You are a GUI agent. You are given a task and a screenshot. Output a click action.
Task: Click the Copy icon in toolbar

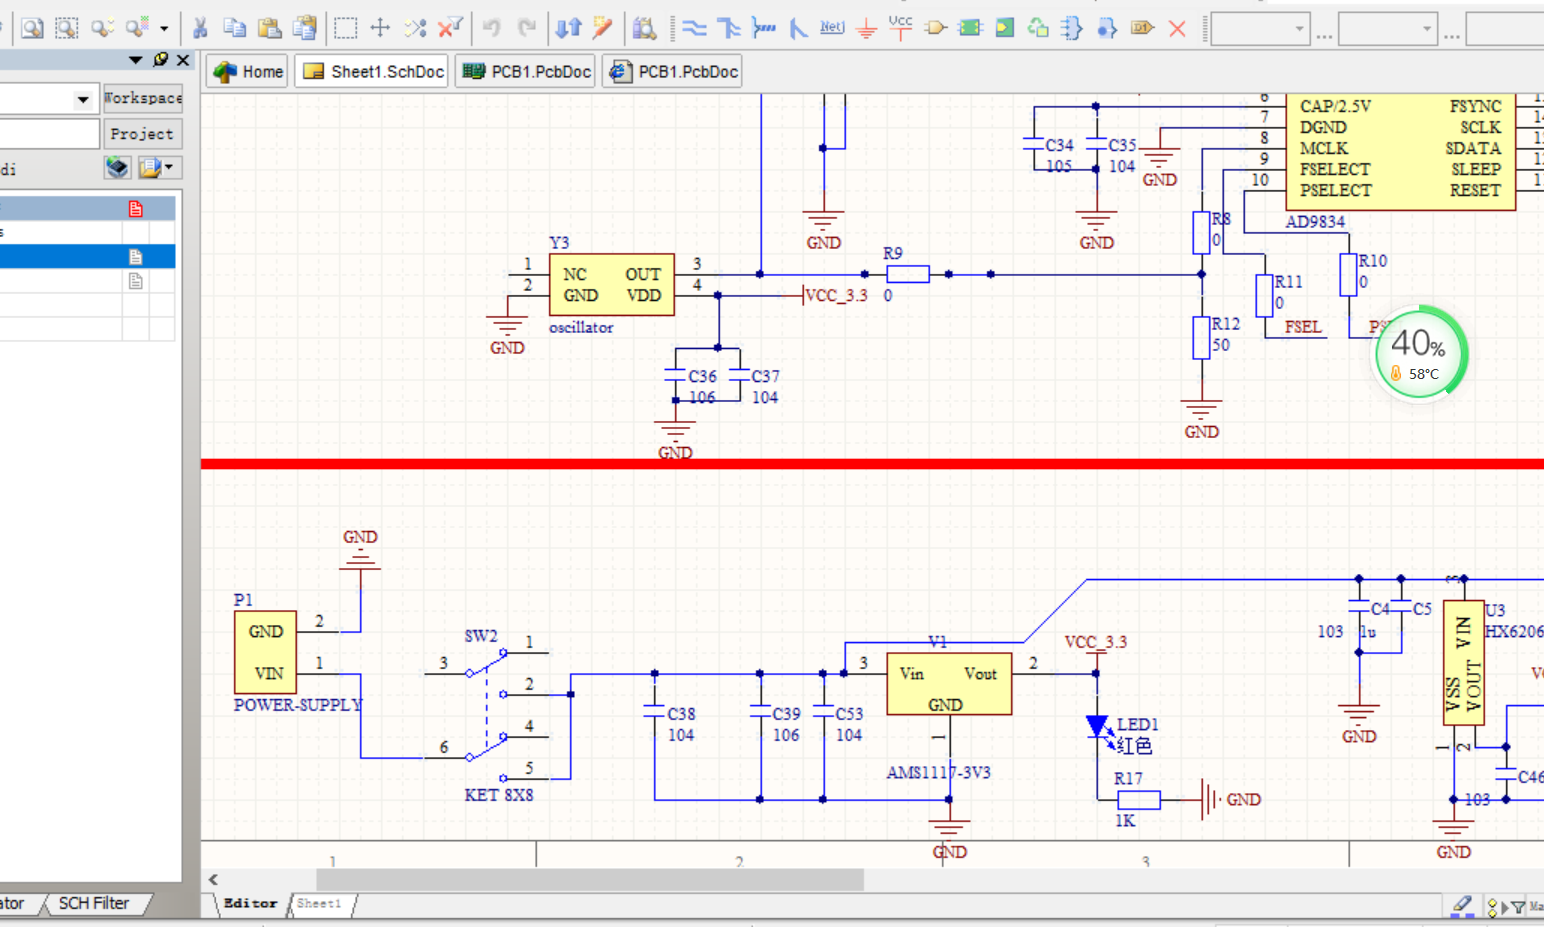coord(235,28)
